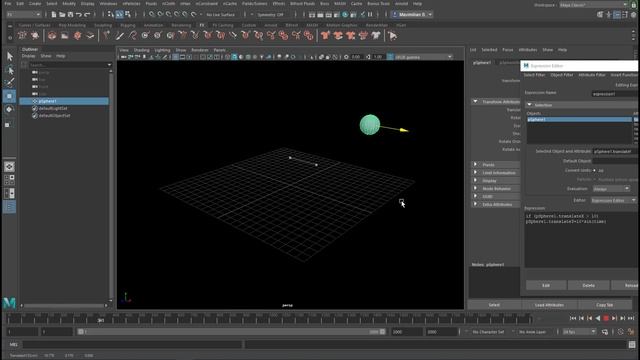Click the paint brush icon on FX shelf
Viewport: 640px width, 360px height.
[x=119, y=36]
